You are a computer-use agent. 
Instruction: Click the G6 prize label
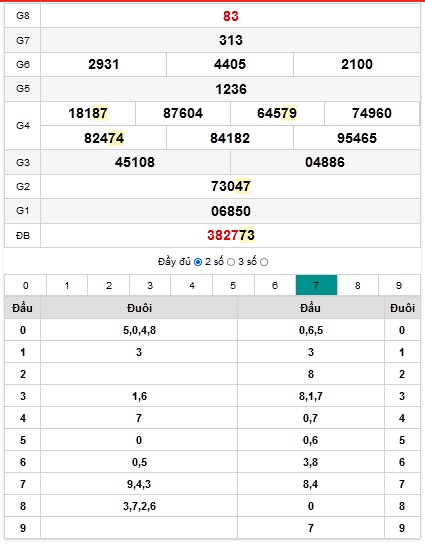(23, 64)
